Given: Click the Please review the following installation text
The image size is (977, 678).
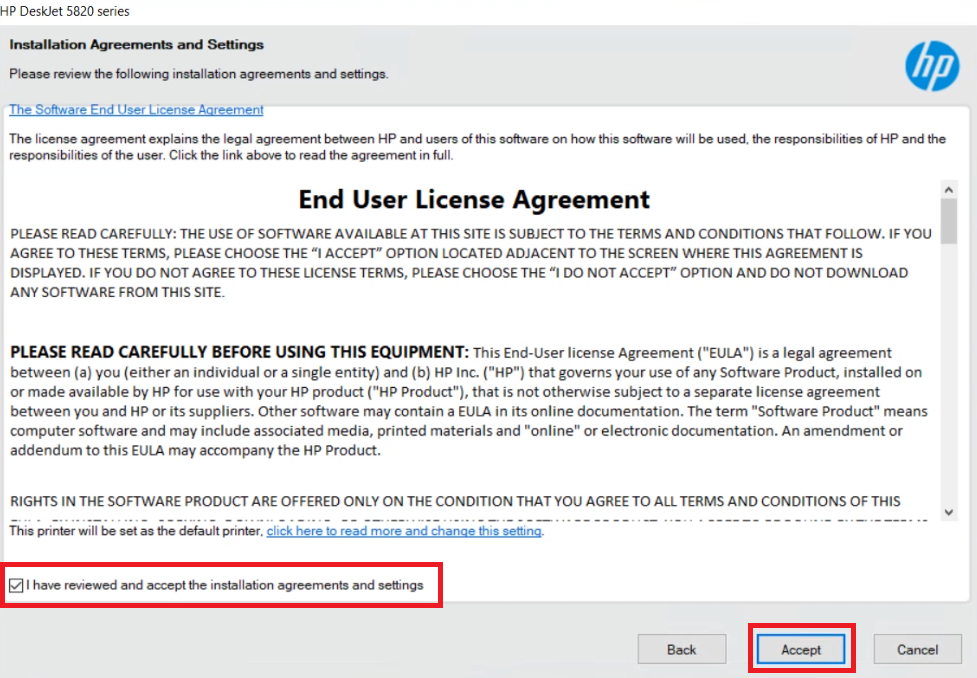Looking at the screenshot, I should tap(198, 74).
